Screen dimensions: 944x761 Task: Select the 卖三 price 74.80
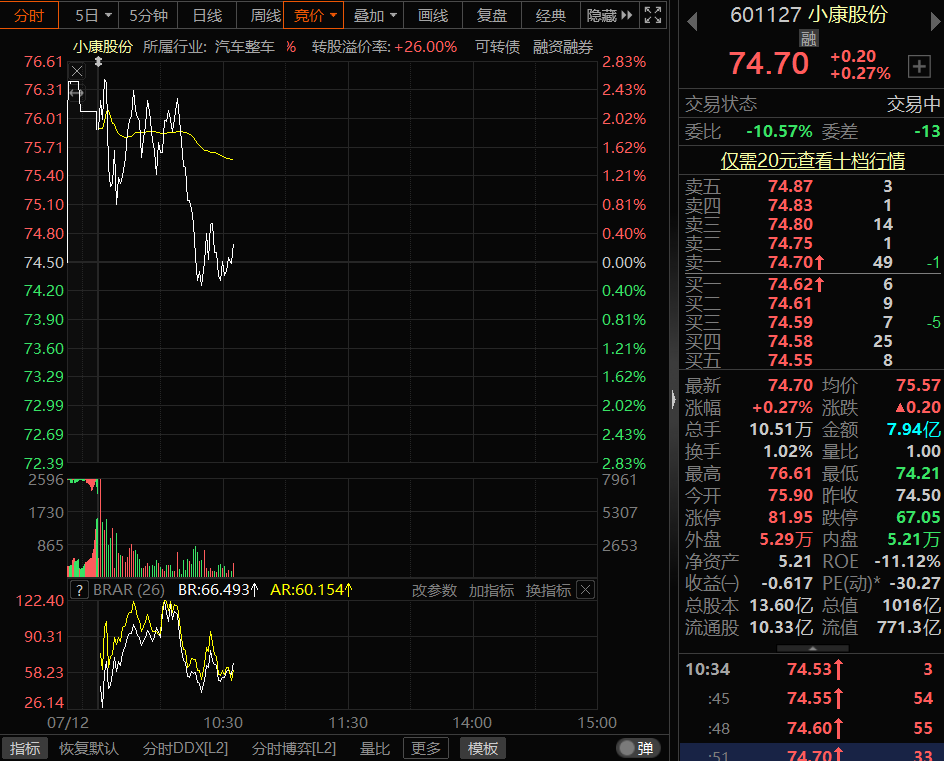[790, 224]
